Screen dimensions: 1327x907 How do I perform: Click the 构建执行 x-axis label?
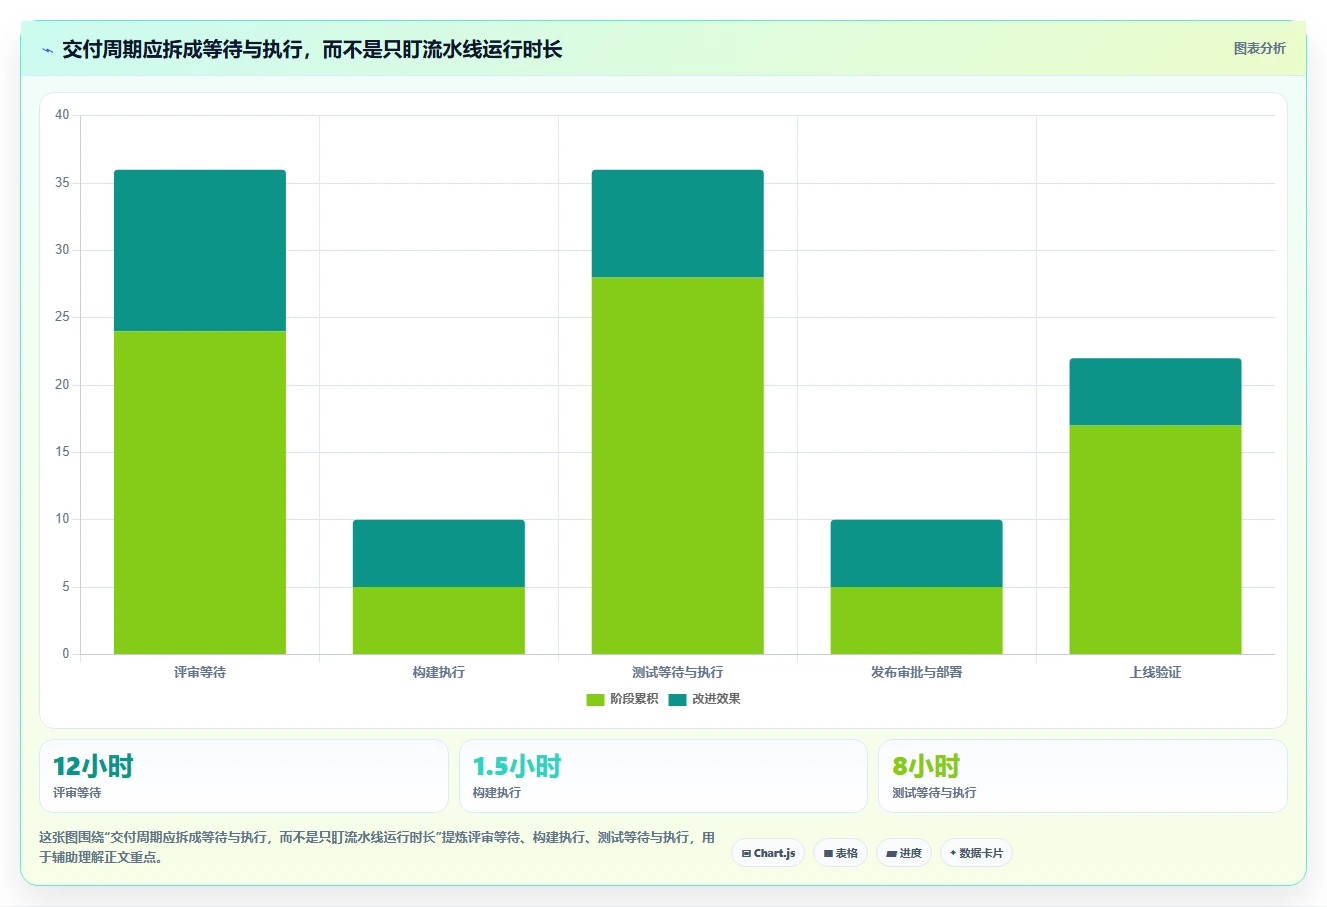click(439, 672)
